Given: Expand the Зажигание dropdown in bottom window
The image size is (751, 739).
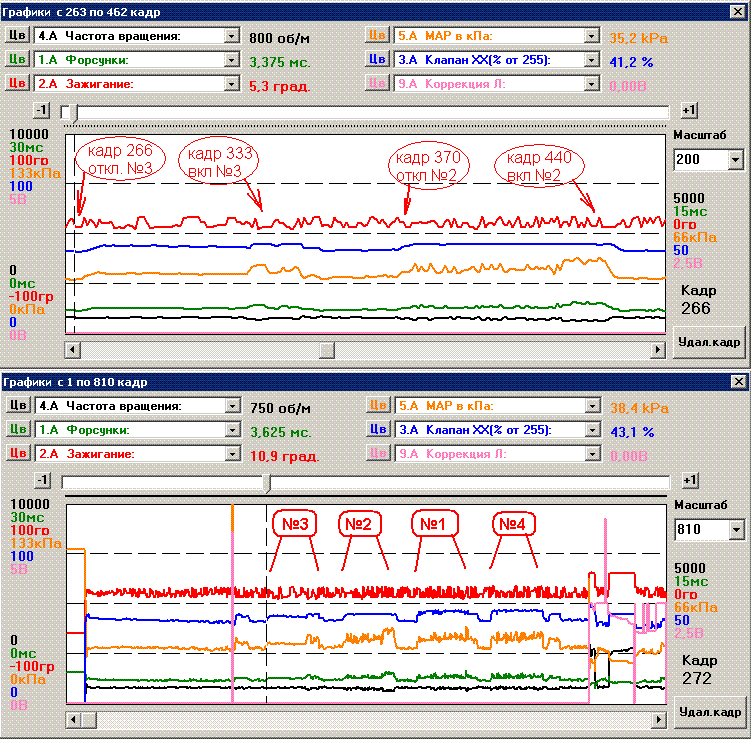Looking at the screenshot, I should click(232, 454).
